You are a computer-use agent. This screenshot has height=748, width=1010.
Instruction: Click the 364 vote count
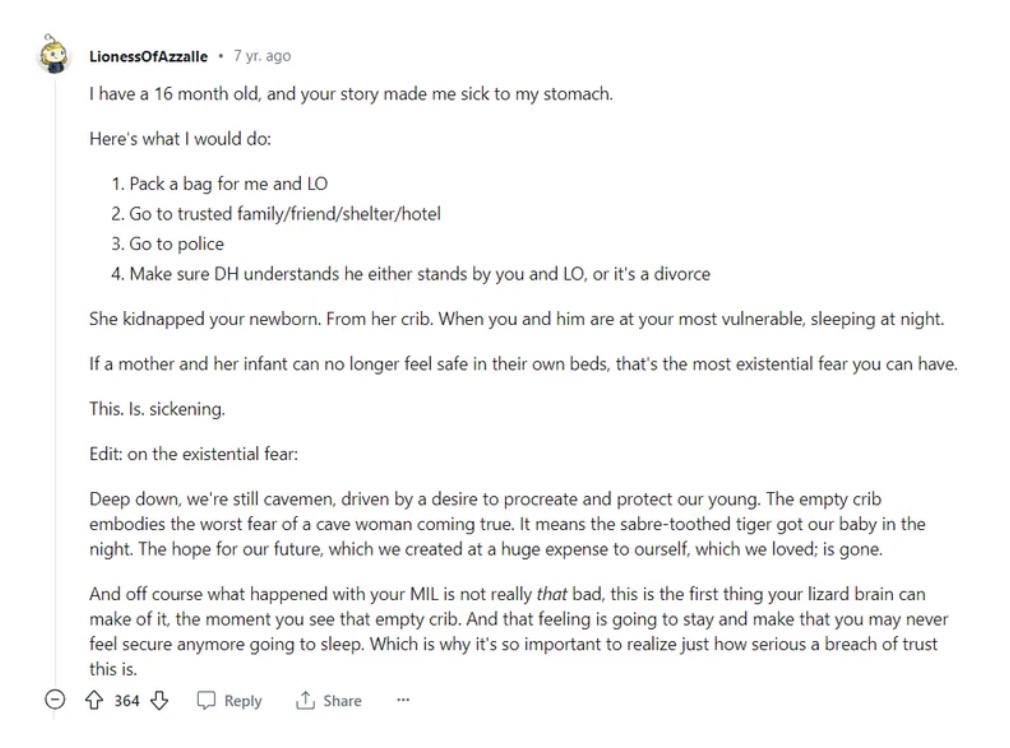[x=127, y=700]
